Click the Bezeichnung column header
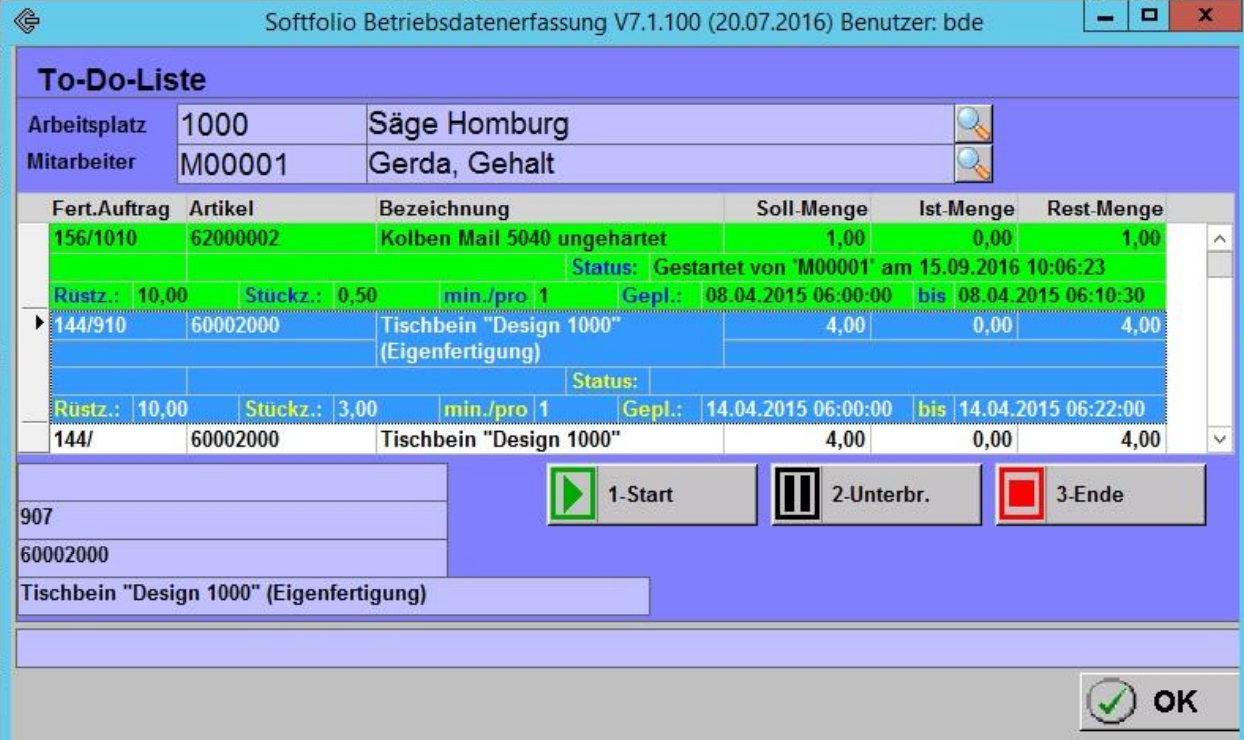 (x=444, y=209)
